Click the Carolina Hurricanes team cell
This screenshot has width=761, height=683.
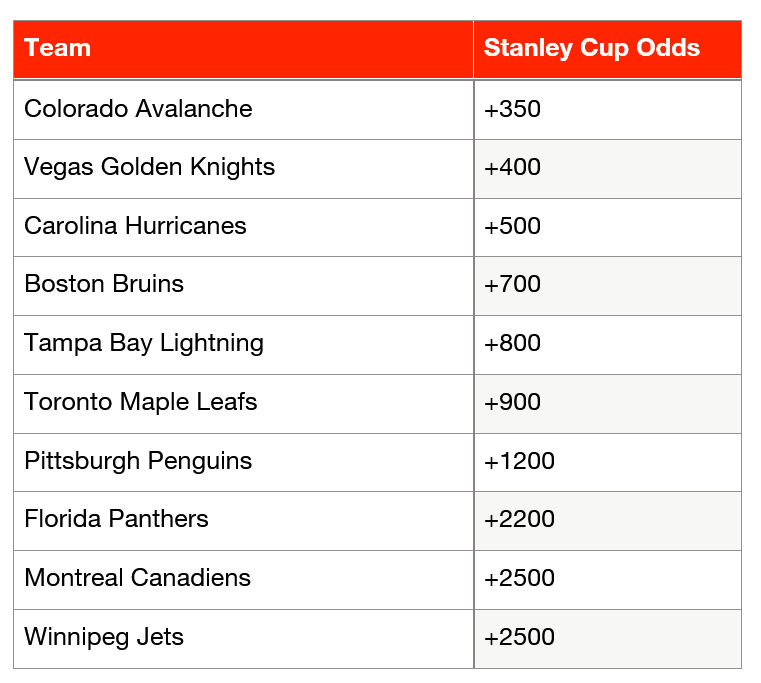pyautogui.click(x=135, y=226)
